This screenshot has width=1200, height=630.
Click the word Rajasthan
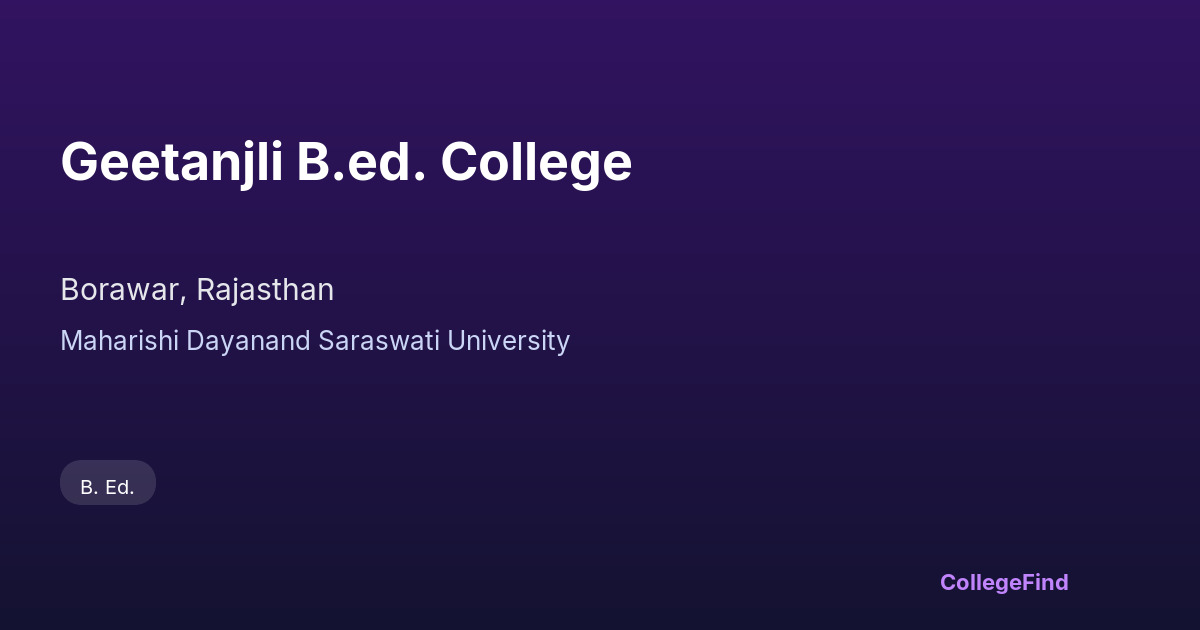[265, 290]
